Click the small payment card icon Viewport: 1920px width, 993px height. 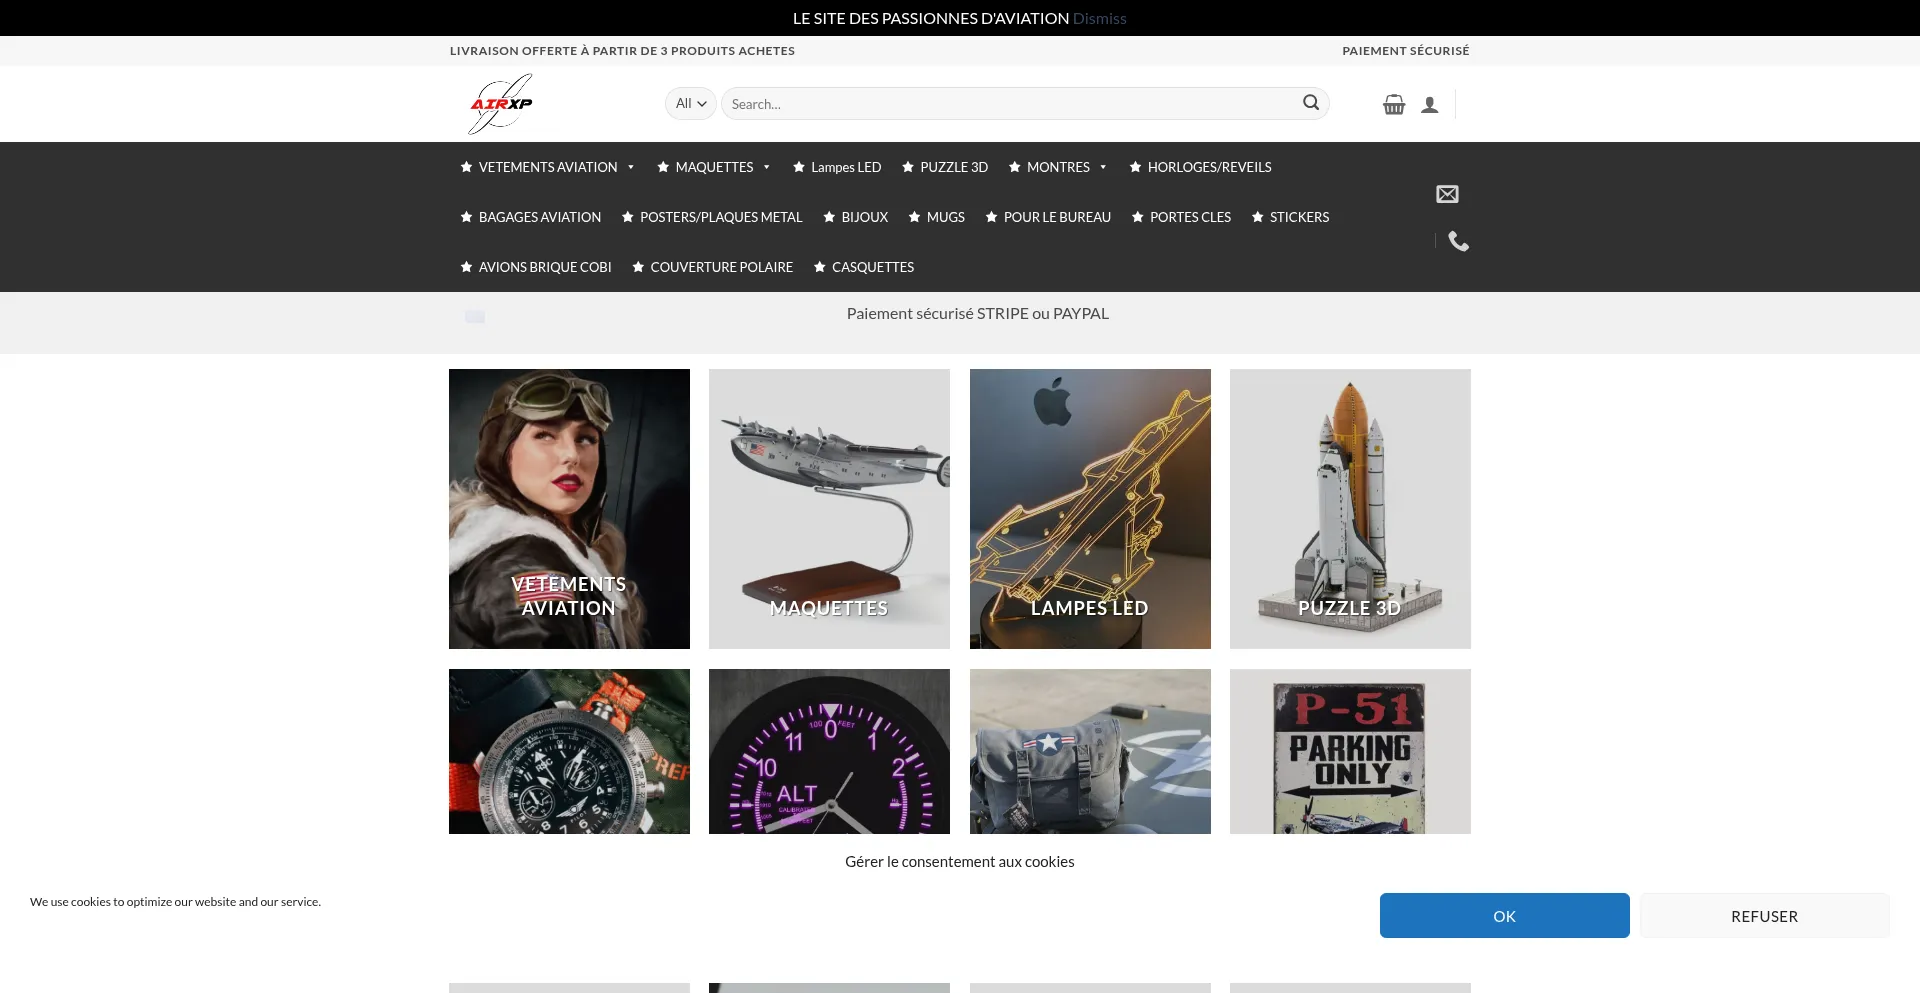(x=475, y=316)
